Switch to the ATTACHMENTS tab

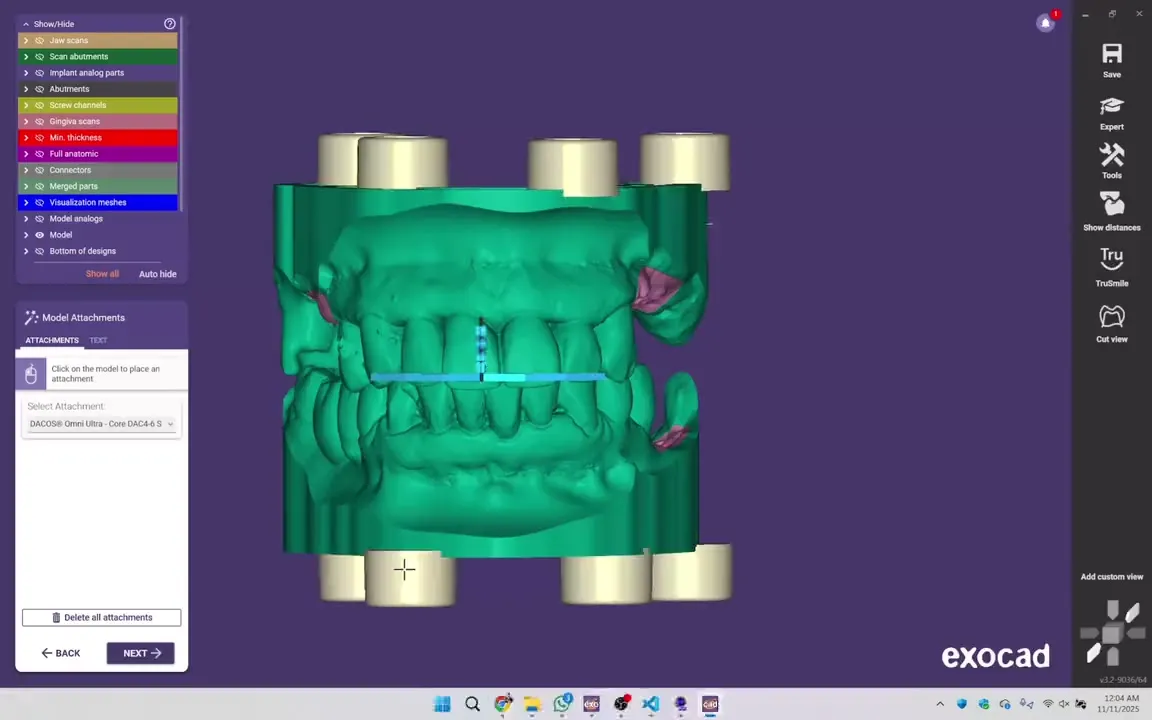(52, 340)
